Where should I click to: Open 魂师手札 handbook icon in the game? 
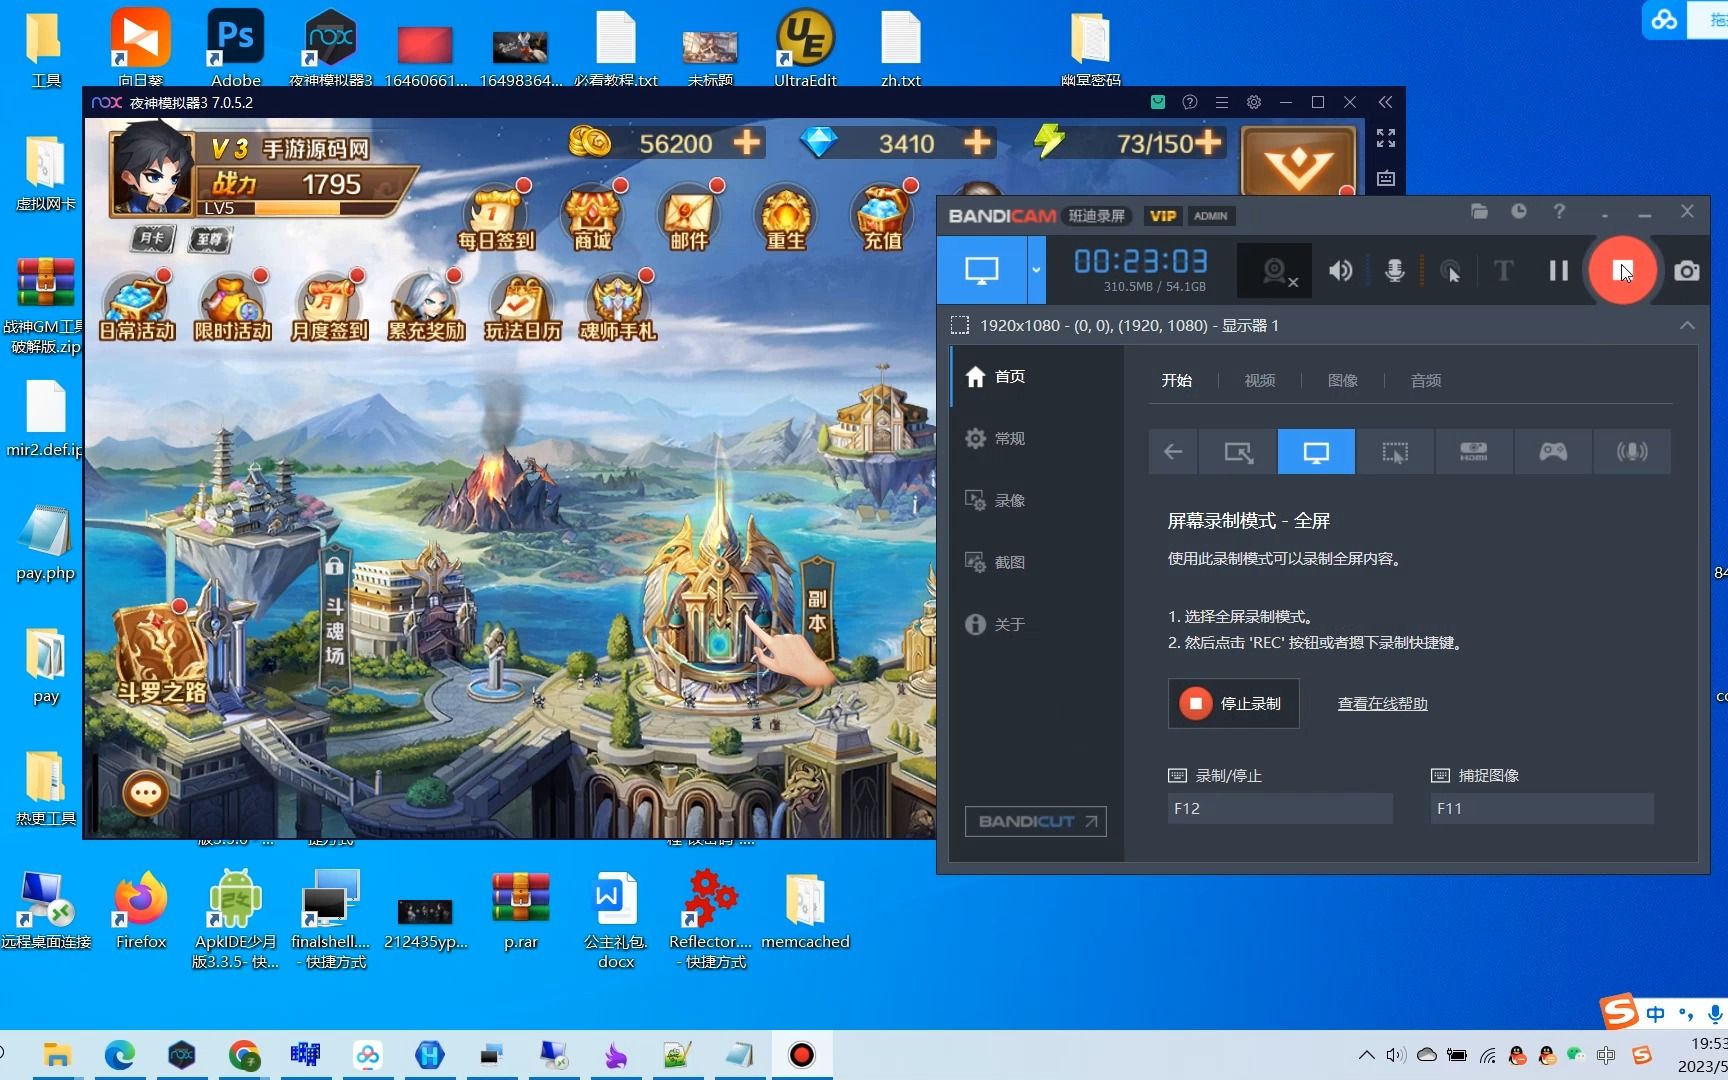(618, 306)
